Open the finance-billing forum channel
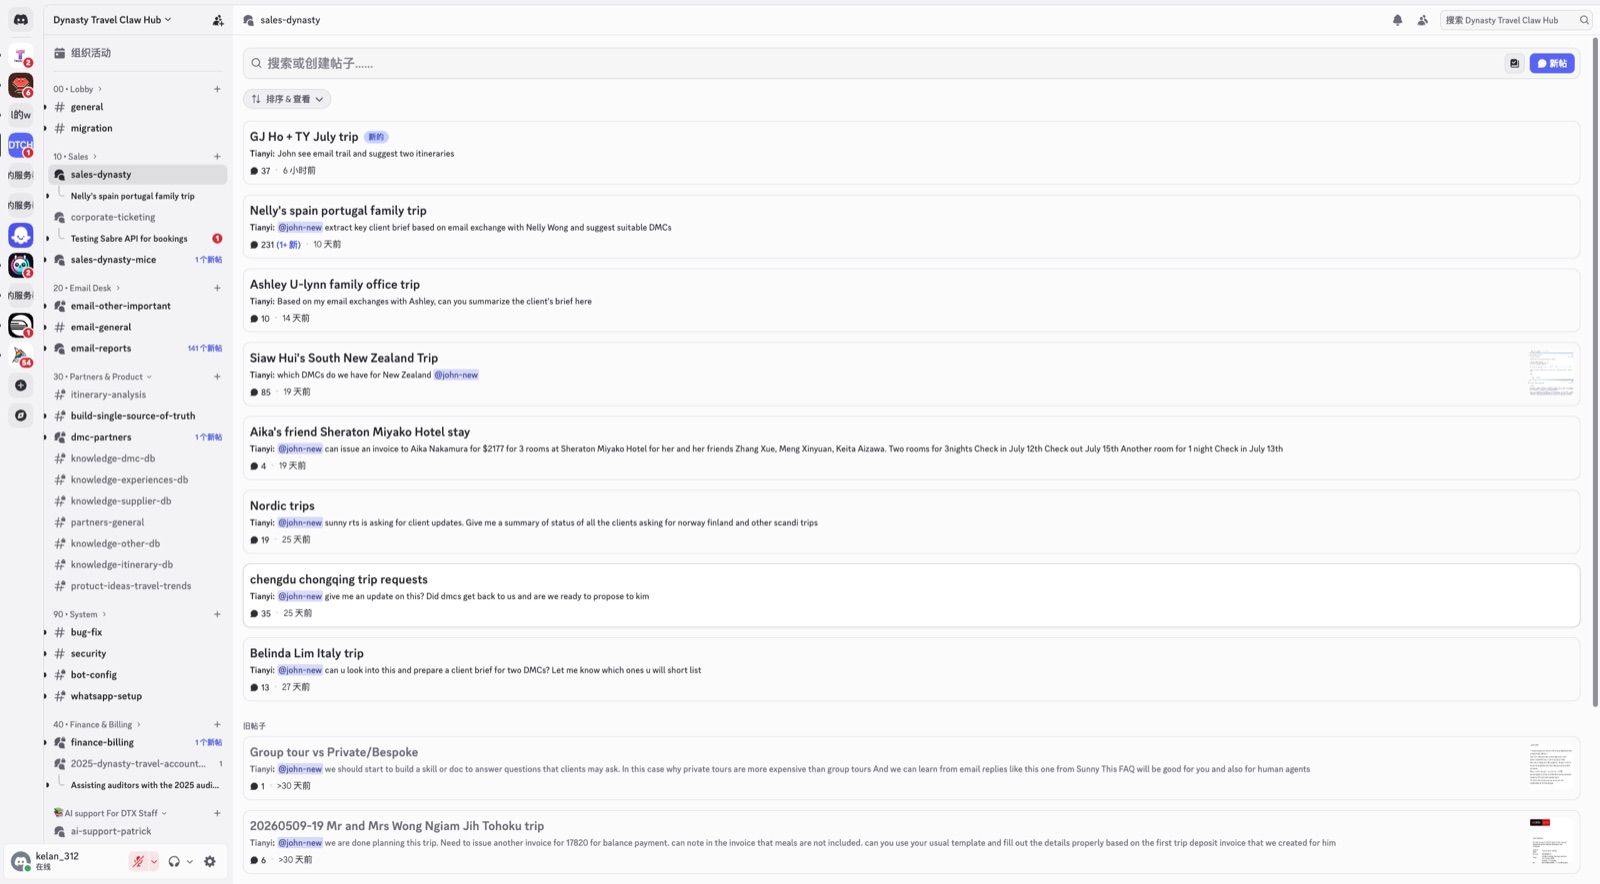 pos(137,742)
